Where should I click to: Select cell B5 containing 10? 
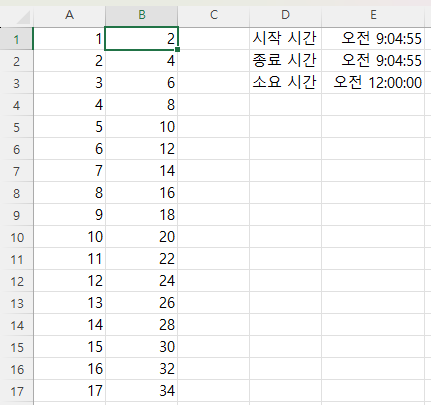coord(142,127)
